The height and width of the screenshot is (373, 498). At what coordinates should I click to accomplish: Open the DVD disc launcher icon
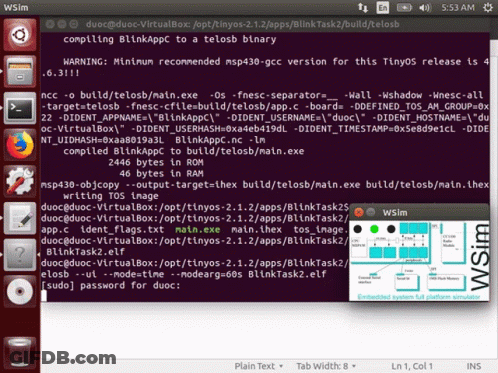(20, 291)
